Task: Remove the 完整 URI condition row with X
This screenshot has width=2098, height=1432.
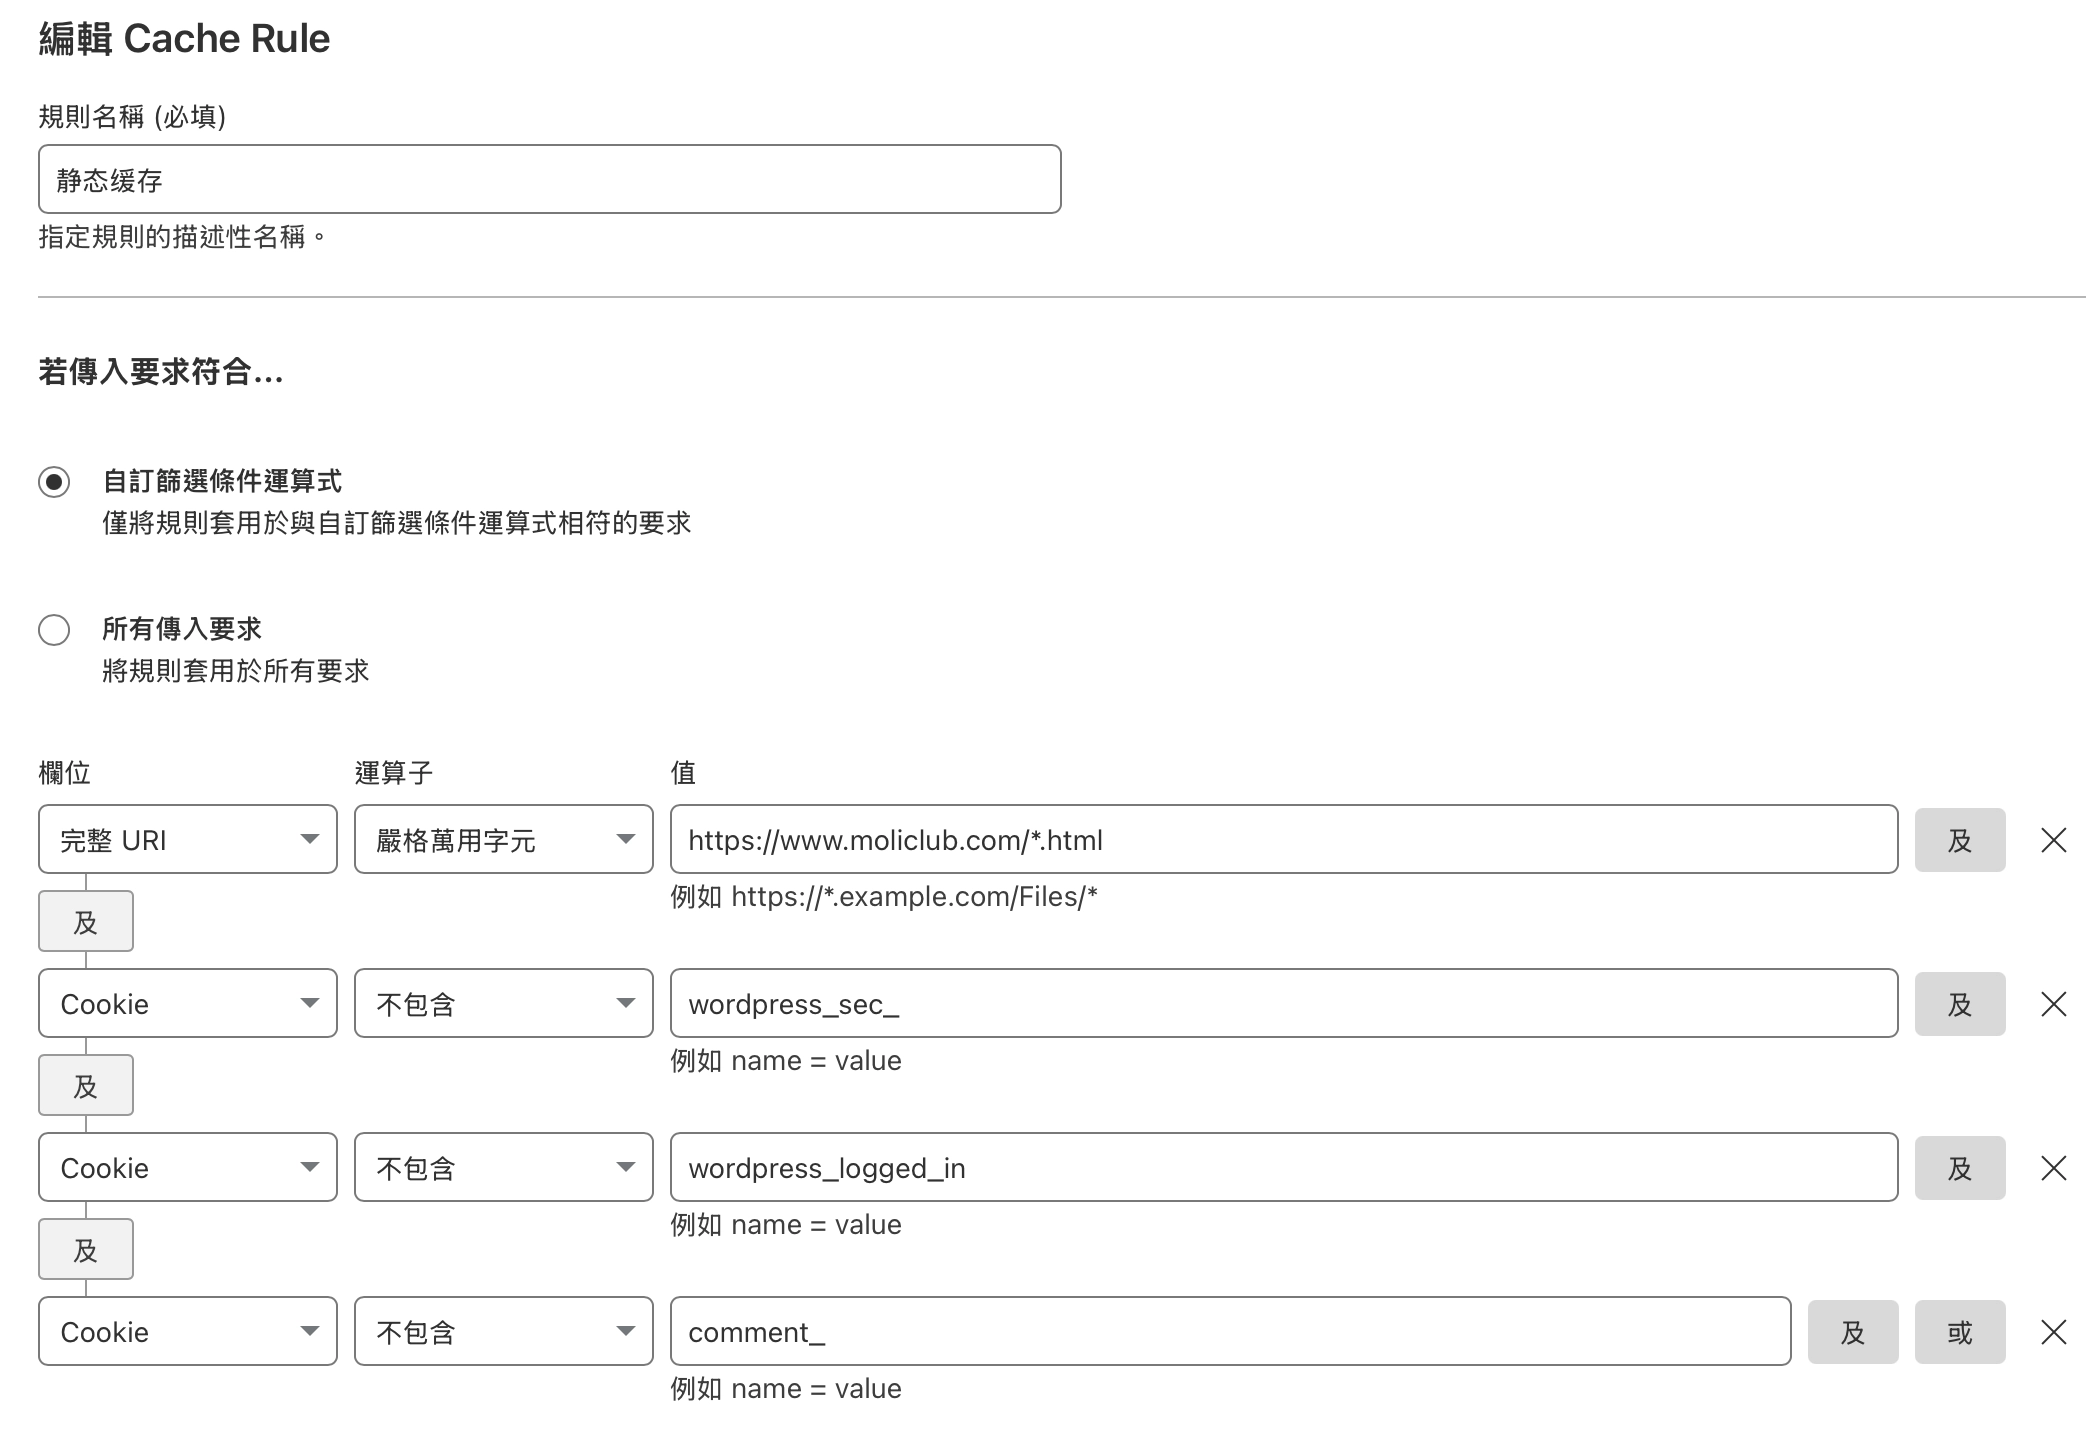Action: (2053, 840)
